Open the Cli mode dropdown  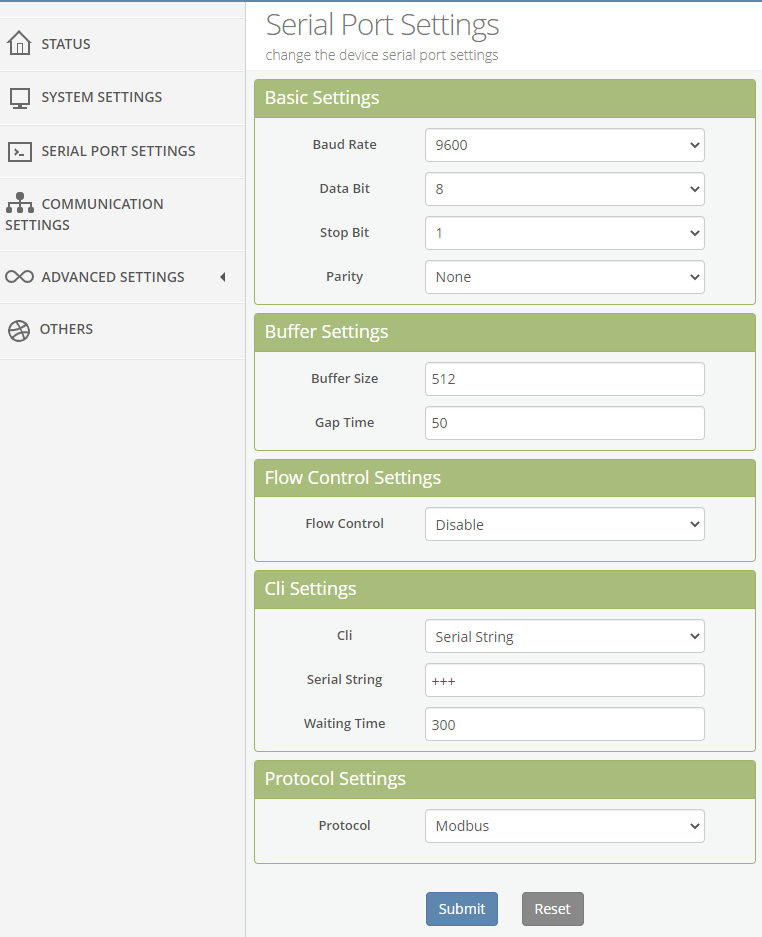pos(565,636)
